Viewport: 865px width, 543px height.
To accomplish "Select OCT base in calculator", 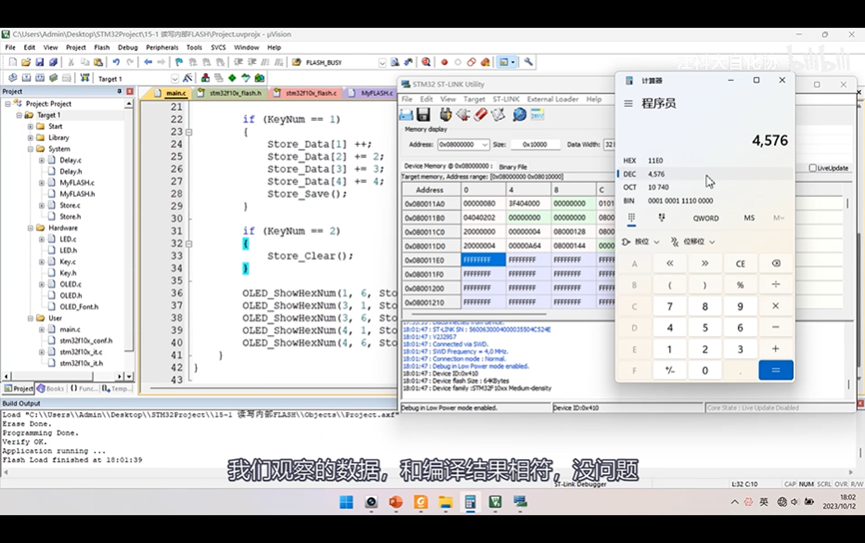I will (704, 187).
